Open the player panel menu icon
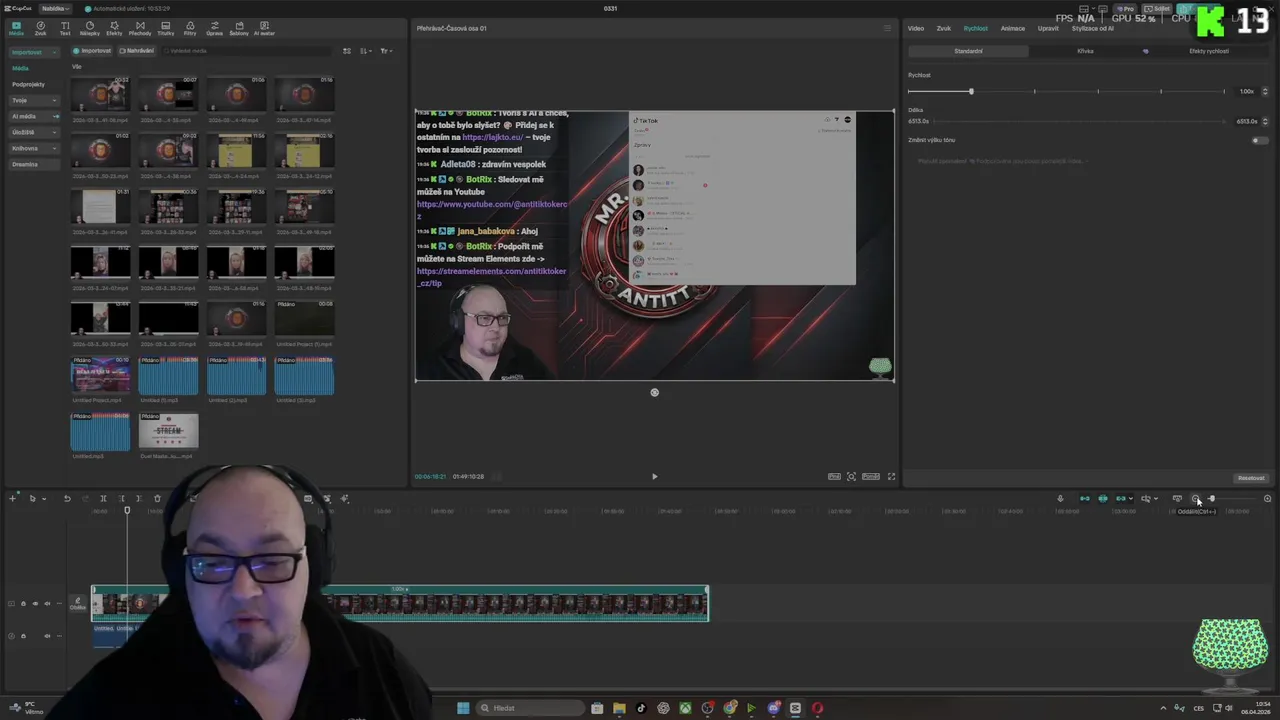The image size is (1280, 720). tap(887, 28)
